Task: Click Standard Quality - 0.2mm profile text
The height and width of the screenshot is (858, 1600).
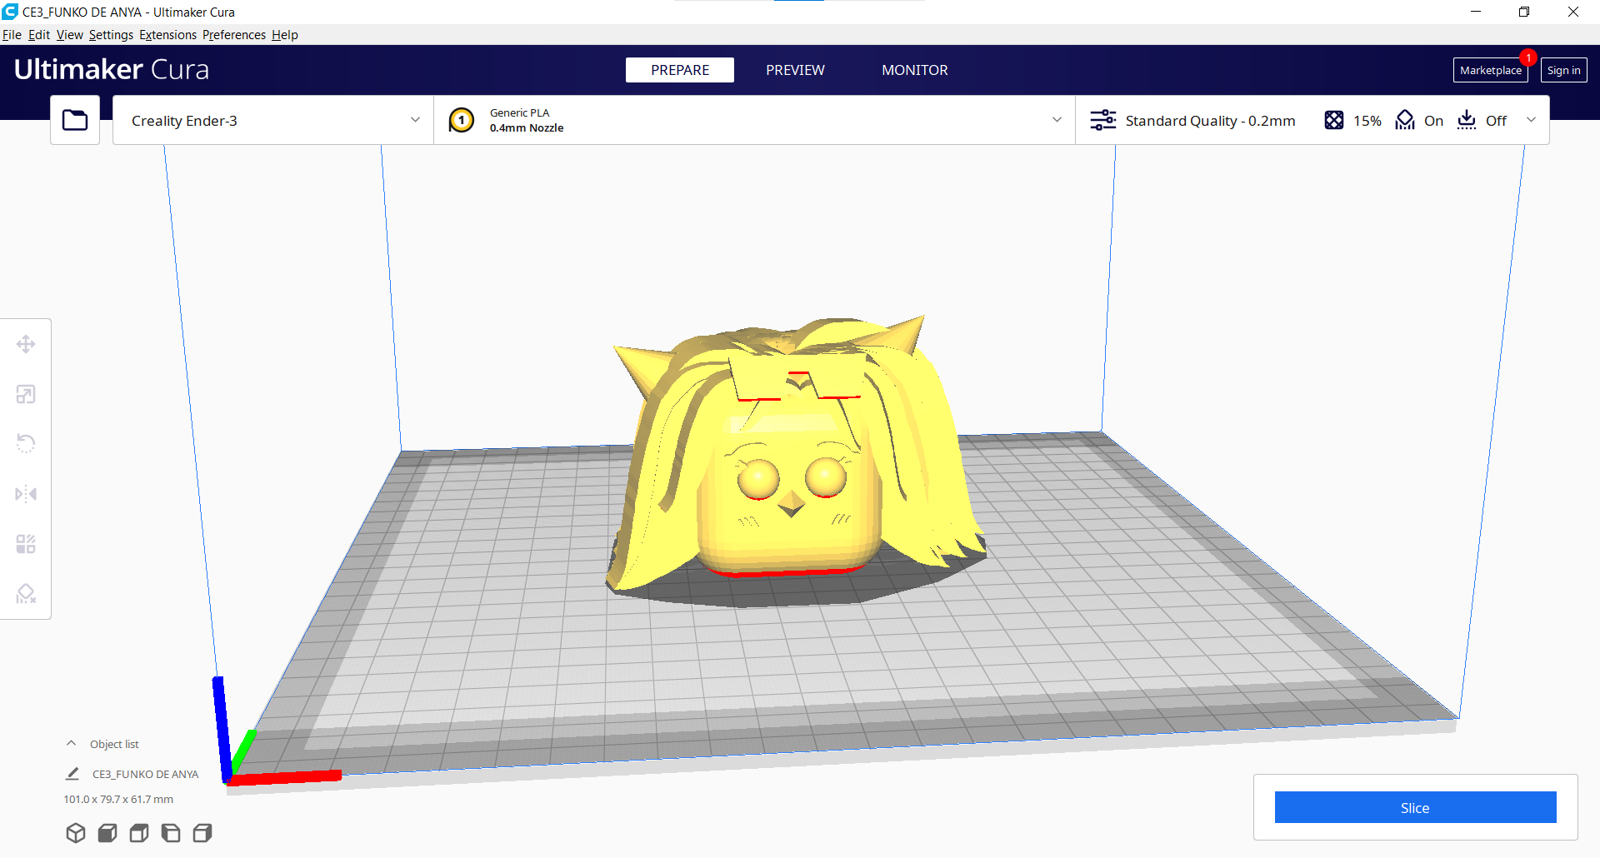Action: pos(1210,120)
